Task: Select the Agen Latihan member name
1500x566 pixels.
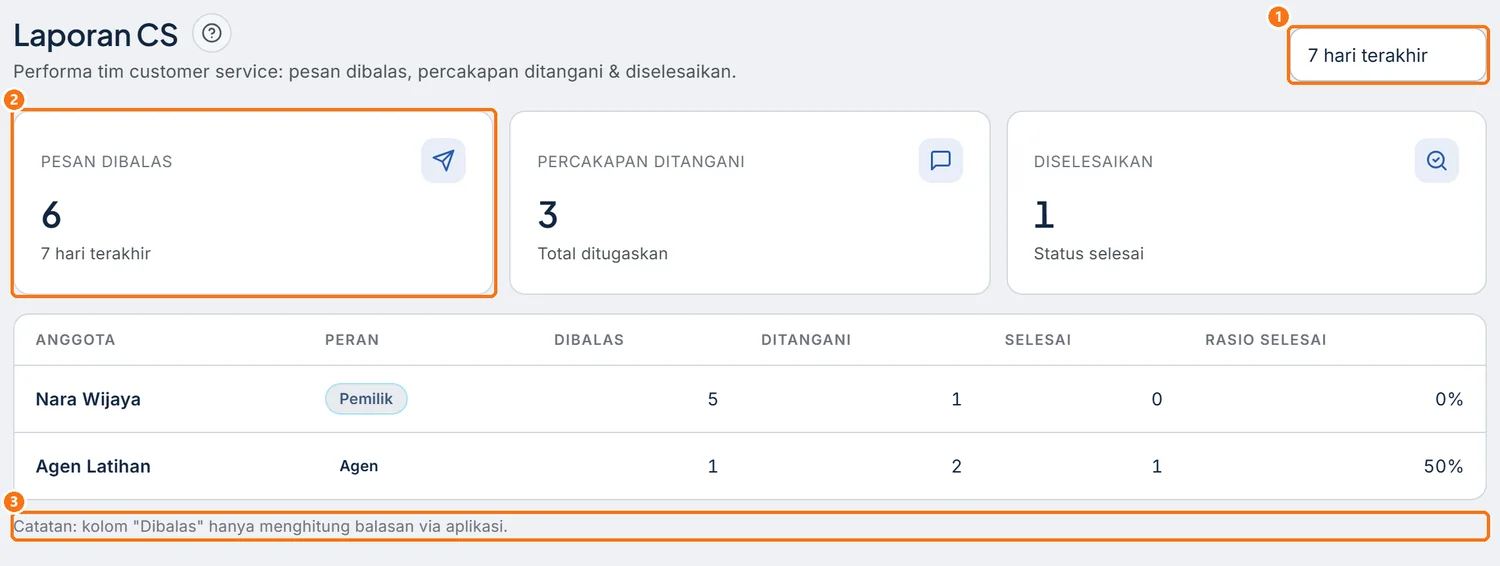Action: click(x=93, y=466)
